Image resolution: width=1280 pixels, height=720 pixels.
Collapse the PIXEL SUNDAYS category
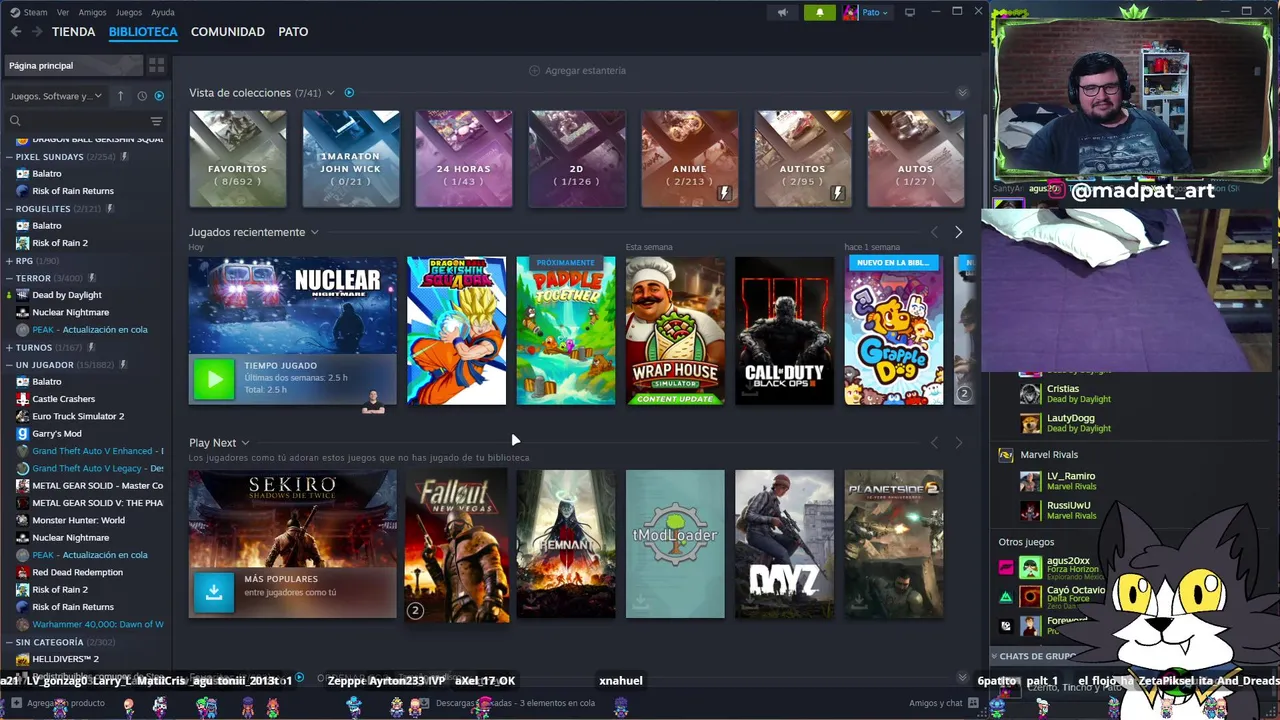[10, 157]
